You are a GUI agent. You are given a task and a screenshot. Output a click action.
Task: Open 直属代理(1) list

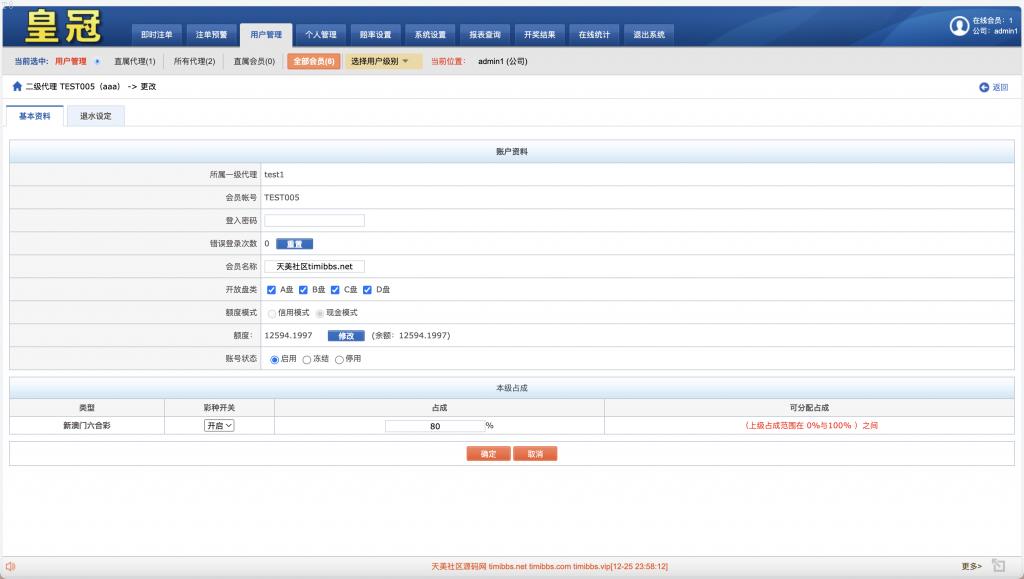[x=135, y=61]
